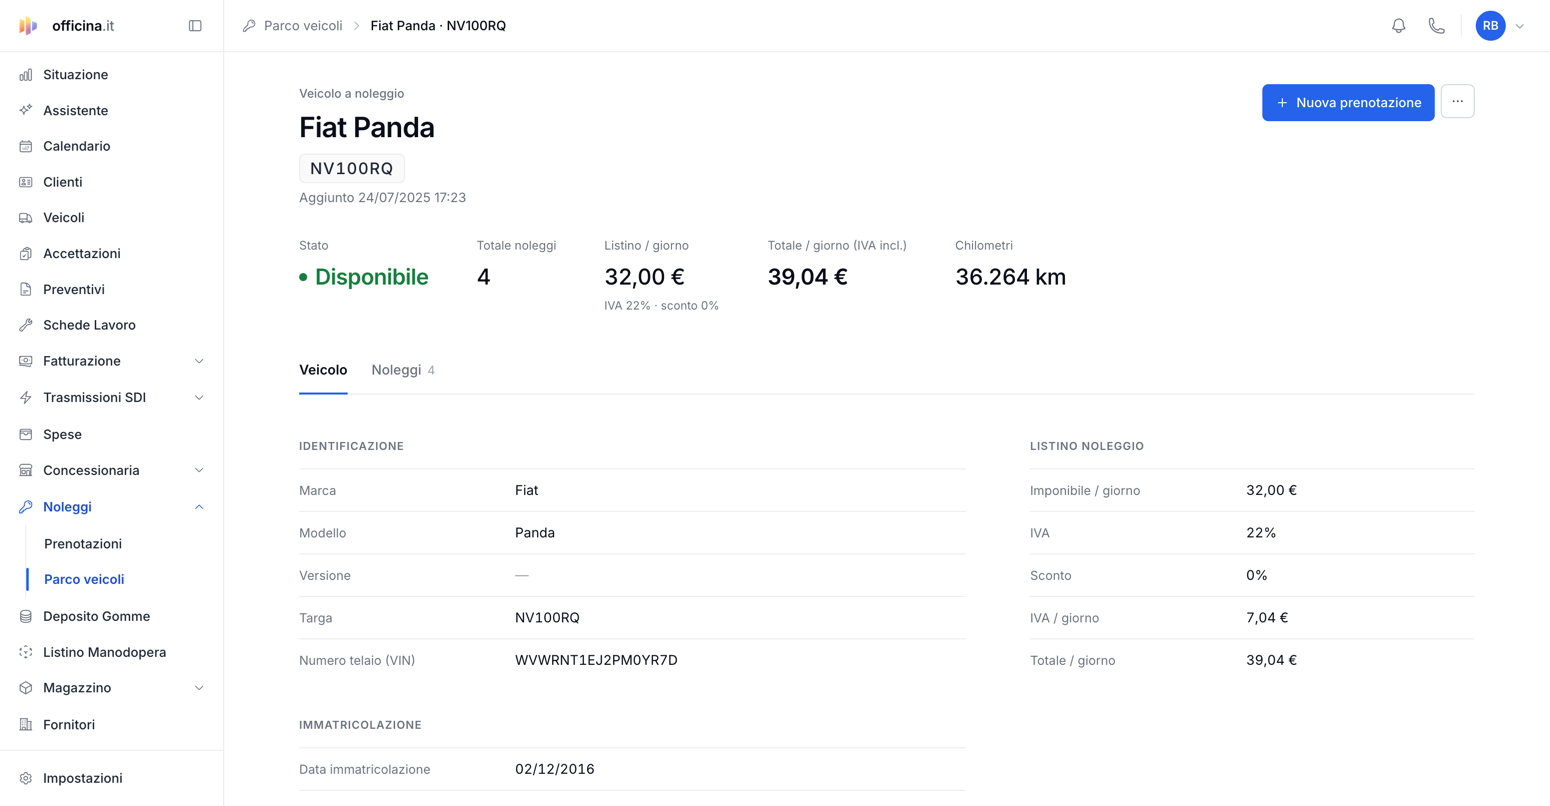Open the RB user avatar
Screen dimensions: 1550x806
click(x=1490, y=26)
